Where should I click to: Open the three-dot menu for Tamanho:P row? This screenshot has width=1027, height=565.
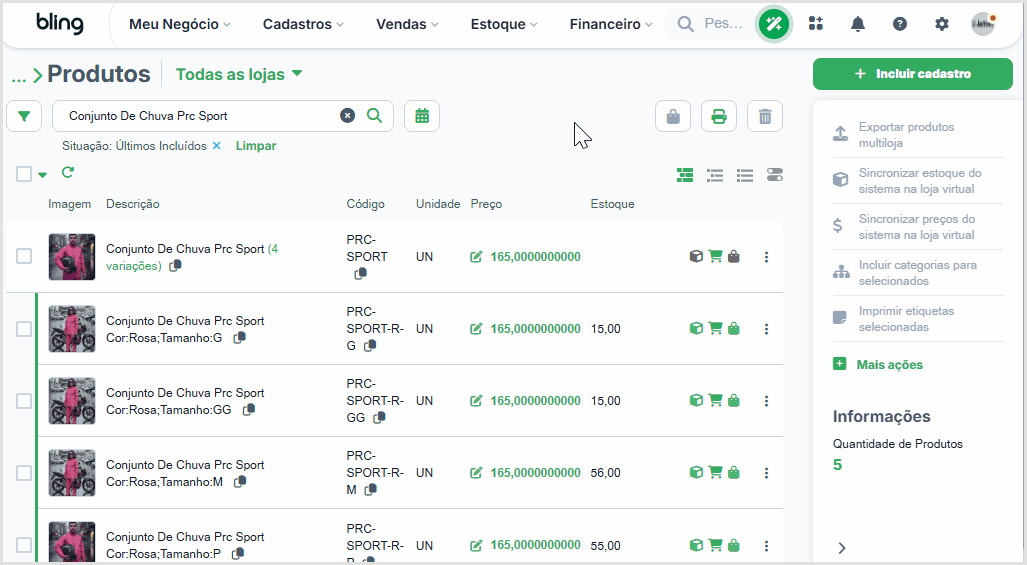tap(766, 545)
